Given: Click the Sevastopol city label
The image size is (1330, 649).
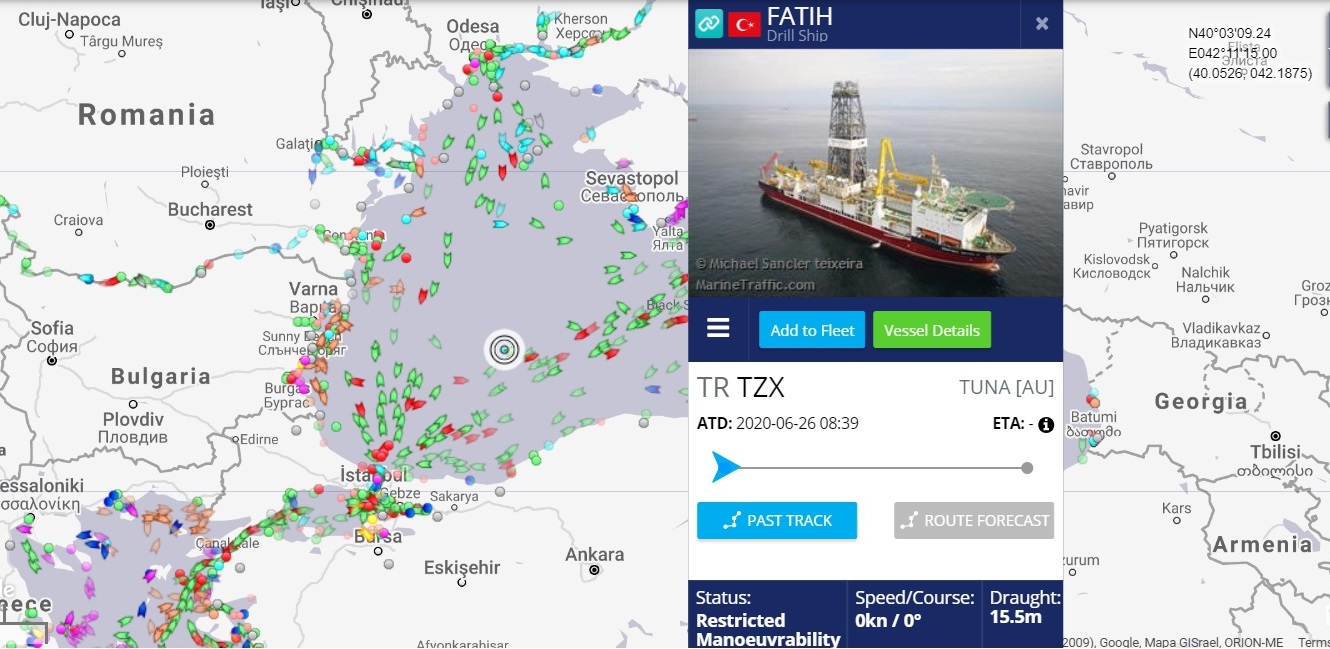Looking at the screenshot, I should coord(632,178).
